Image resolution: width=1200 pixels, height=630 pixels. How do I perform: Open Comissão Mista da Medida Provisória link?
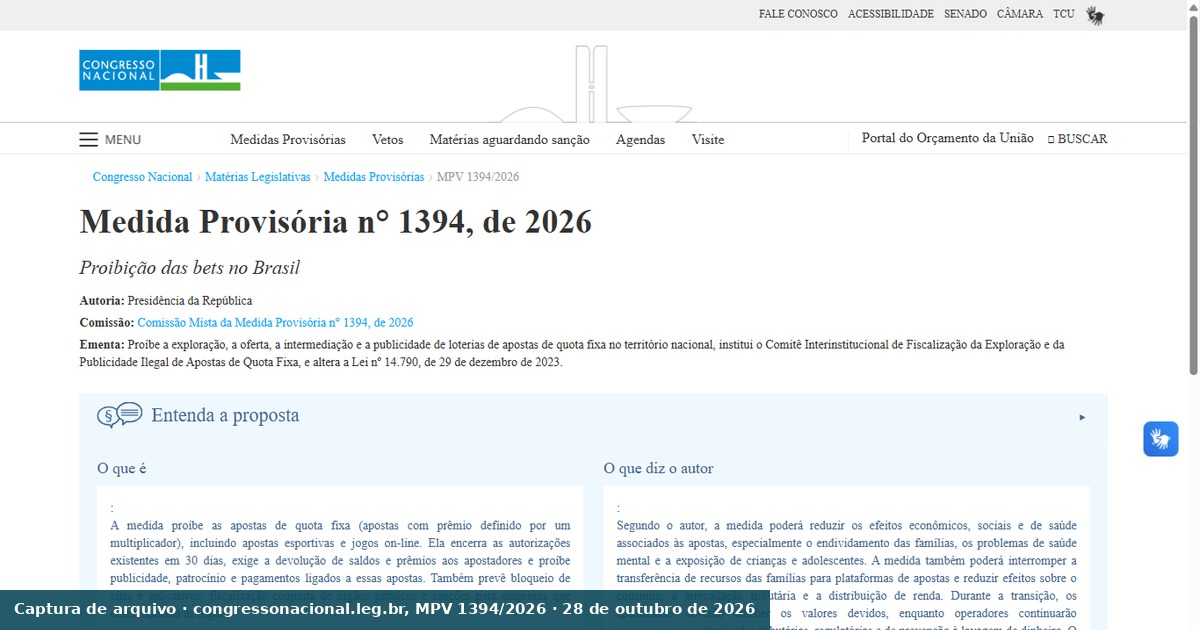tap(275, 323)
